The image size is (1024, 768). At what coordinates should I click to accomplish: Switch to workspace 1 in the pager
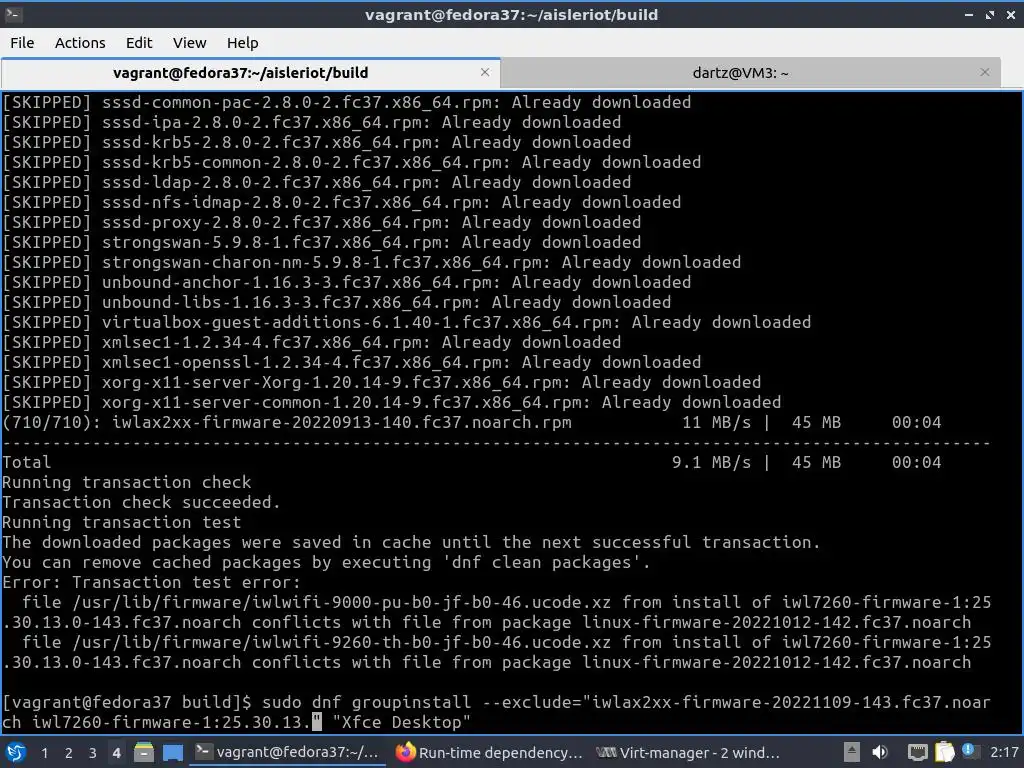click(x=44, y=753)
